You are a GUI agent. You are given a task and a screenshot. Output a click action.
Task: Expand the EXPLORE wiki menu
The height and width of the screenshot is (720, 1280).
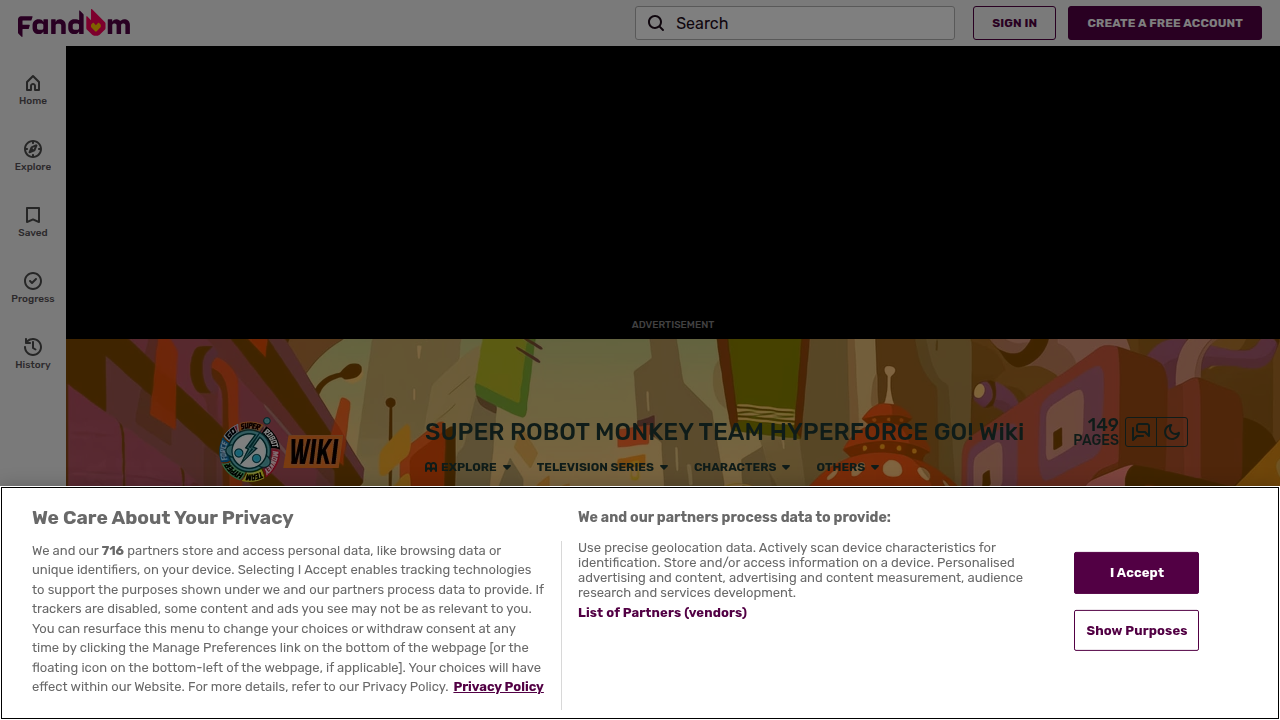(468, 467)
